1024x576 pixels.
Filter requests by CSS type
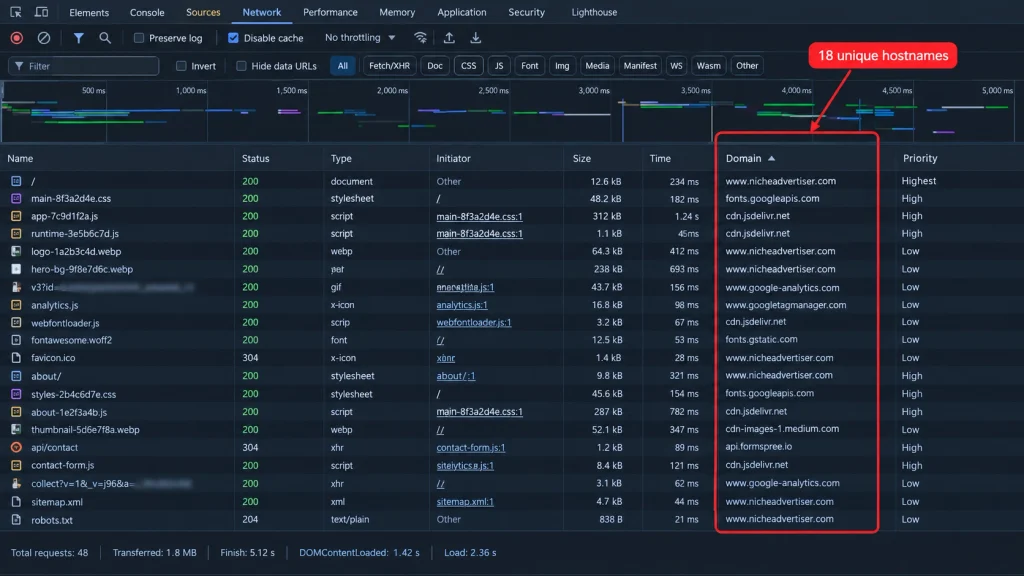[468, 66]
